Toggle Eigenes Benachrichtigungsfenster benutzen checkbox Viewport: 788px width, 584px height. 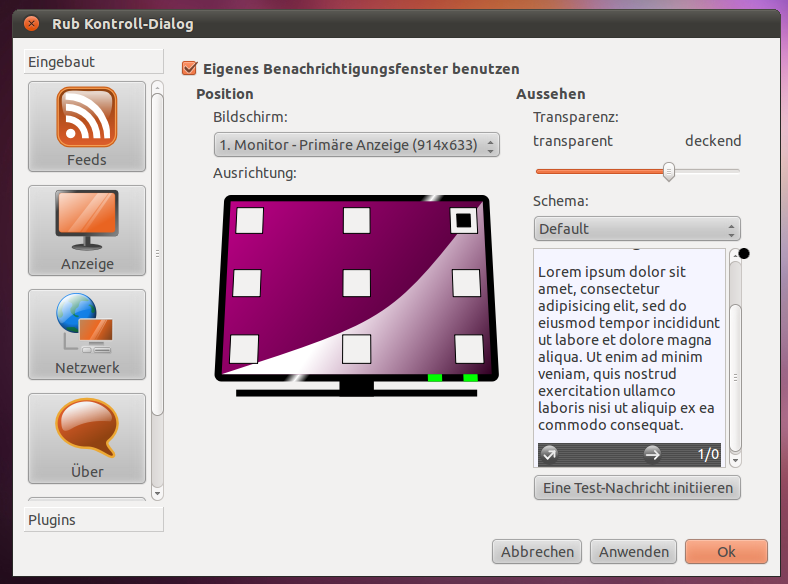pyautogui.click(x=189, y=68)
